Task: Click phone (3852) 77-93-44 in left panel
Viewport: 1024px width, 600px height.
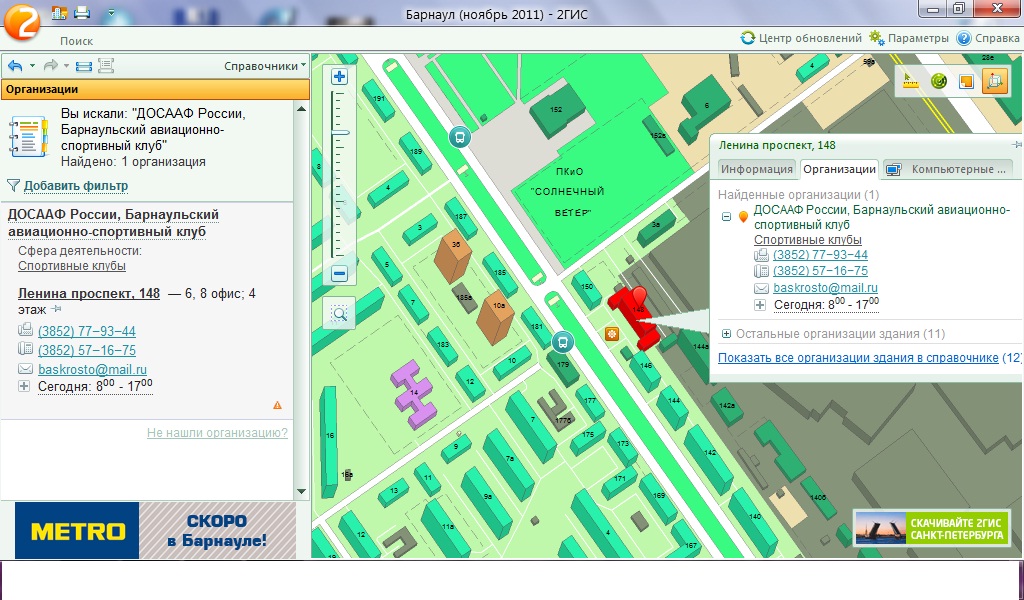Action: coord(87,331)
